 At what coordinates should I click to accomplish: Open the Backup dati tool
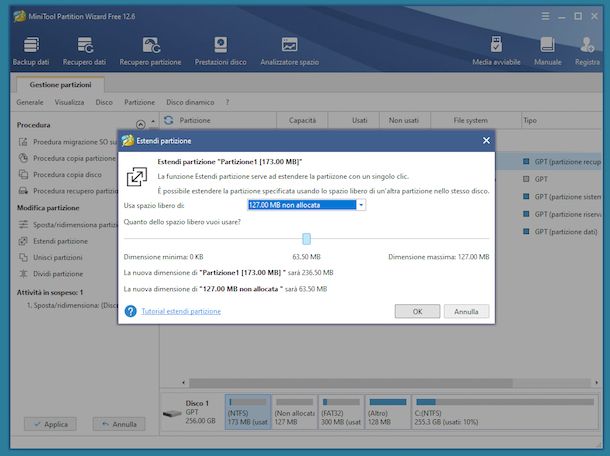31,51
